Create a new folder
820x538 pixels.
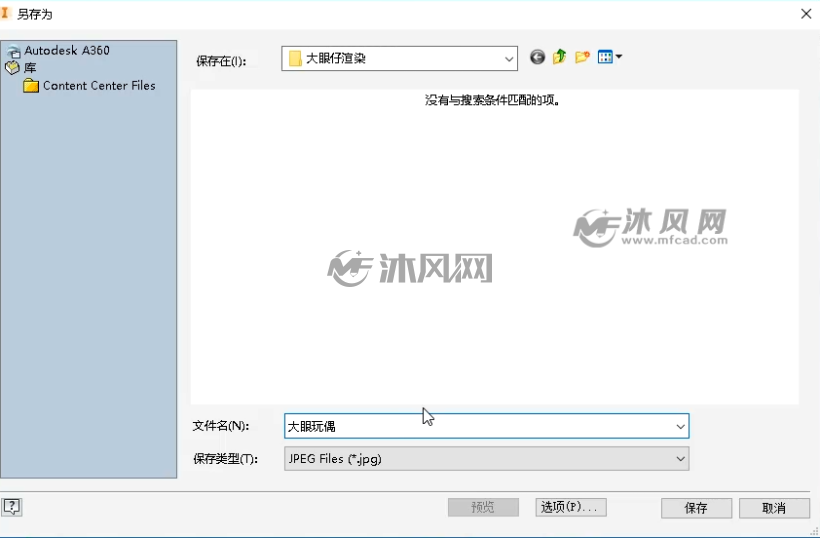[582, 56]
